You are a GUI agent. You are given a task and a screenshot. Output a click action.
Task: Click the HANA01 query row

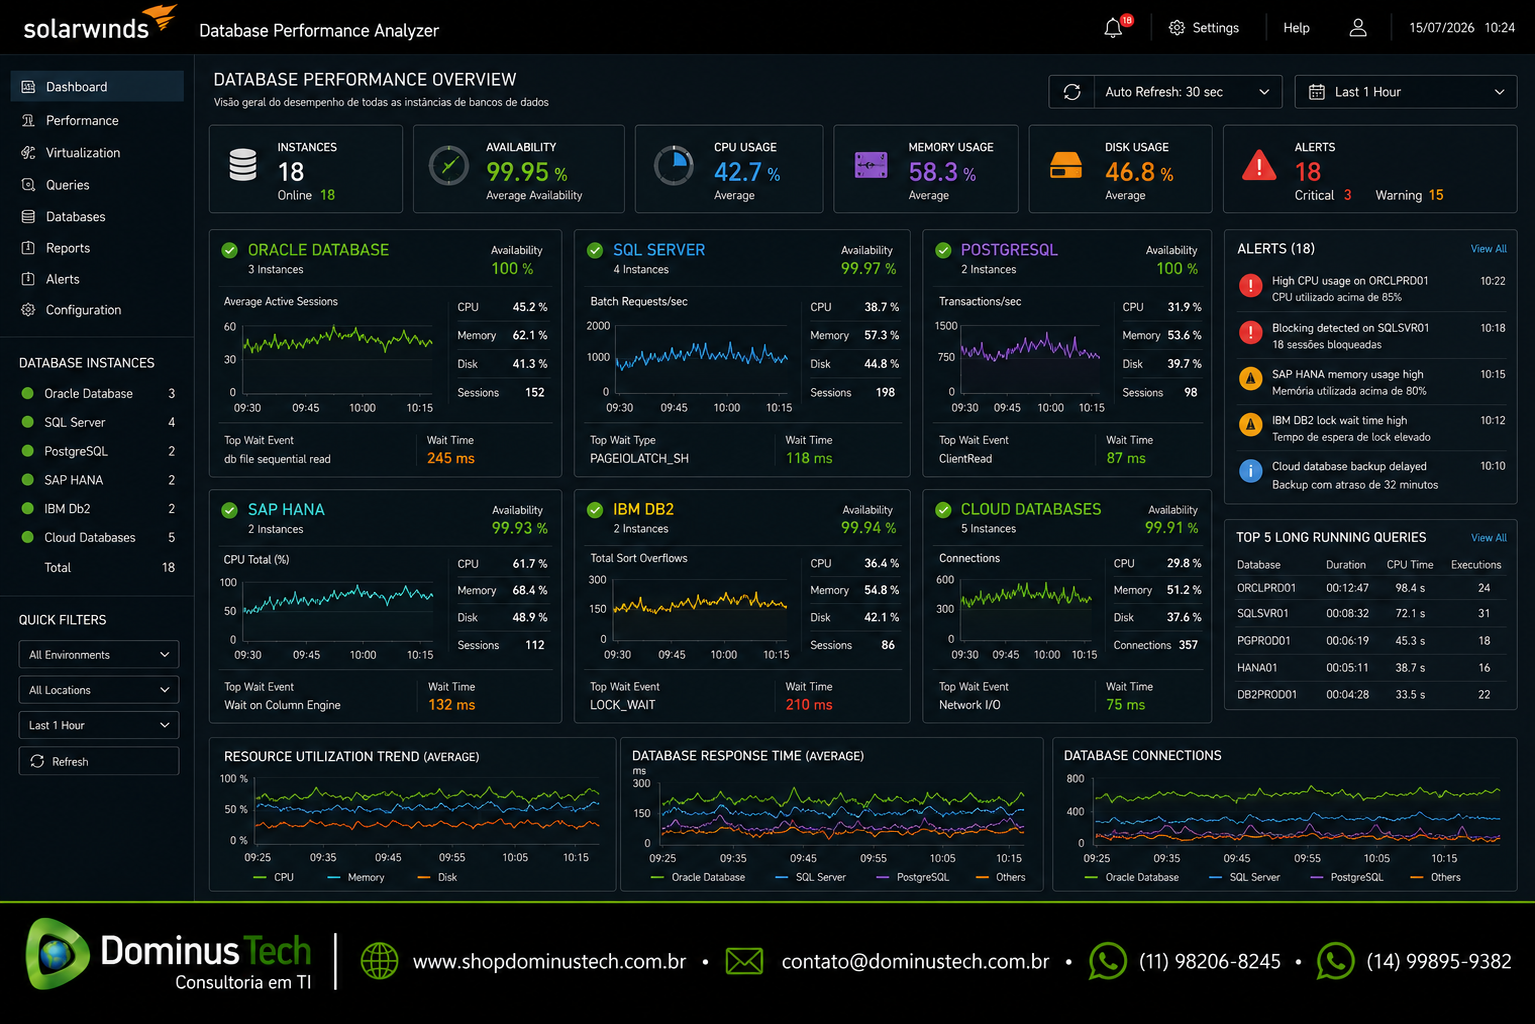[1370, 668]
